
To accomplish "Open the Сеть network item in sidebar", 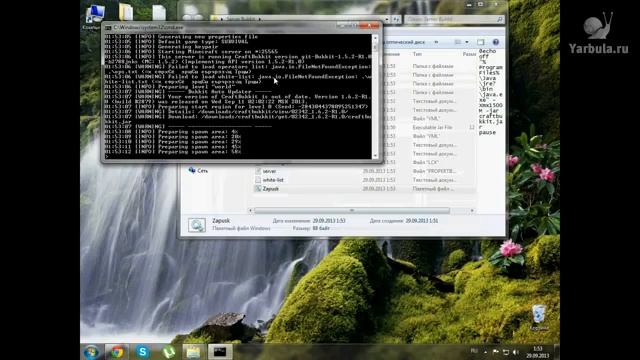I will point(198,171).
